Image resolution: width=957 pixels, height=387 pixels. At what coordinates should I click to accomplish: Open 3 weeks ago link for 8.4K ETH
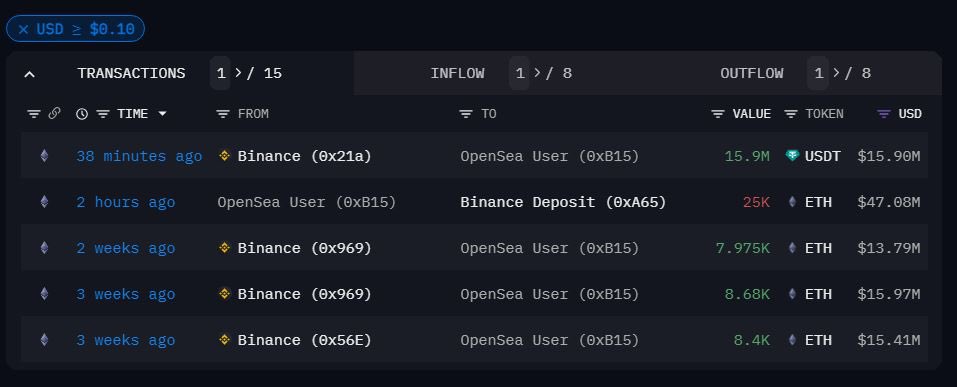coord(126,339)
